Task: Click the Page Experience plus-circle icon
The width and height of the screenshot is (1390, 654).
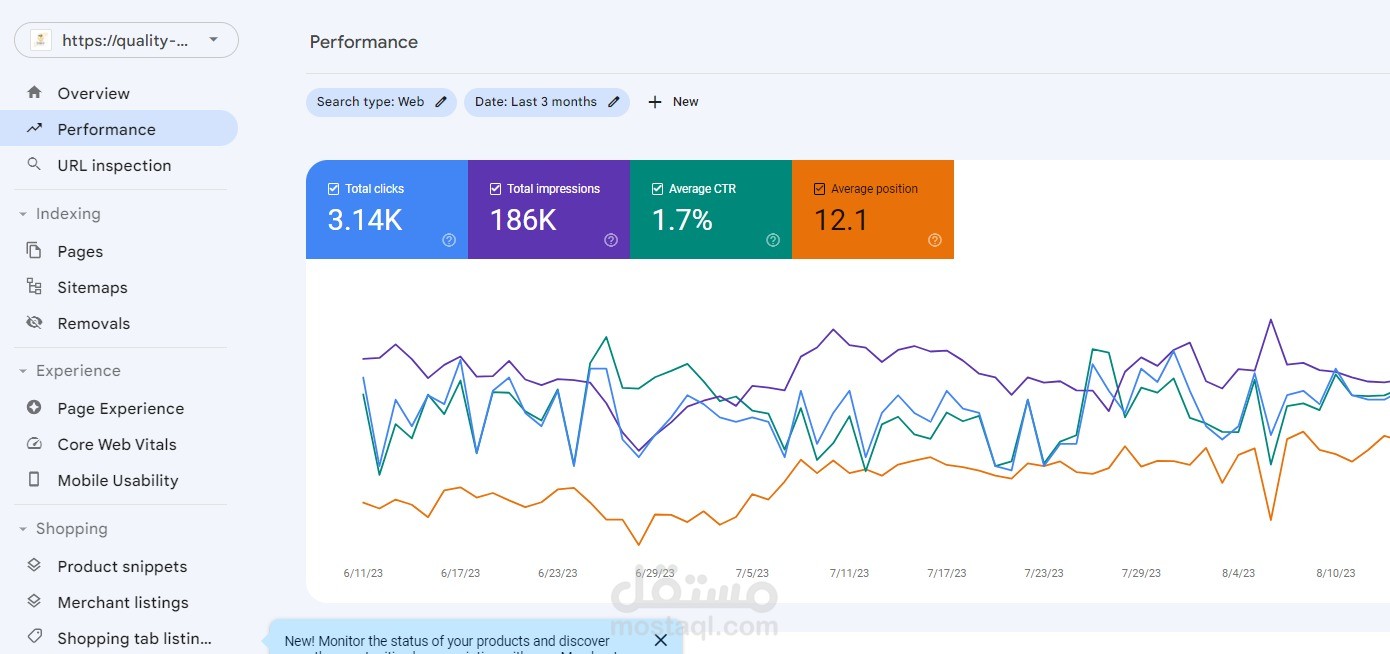Action: 34,408
